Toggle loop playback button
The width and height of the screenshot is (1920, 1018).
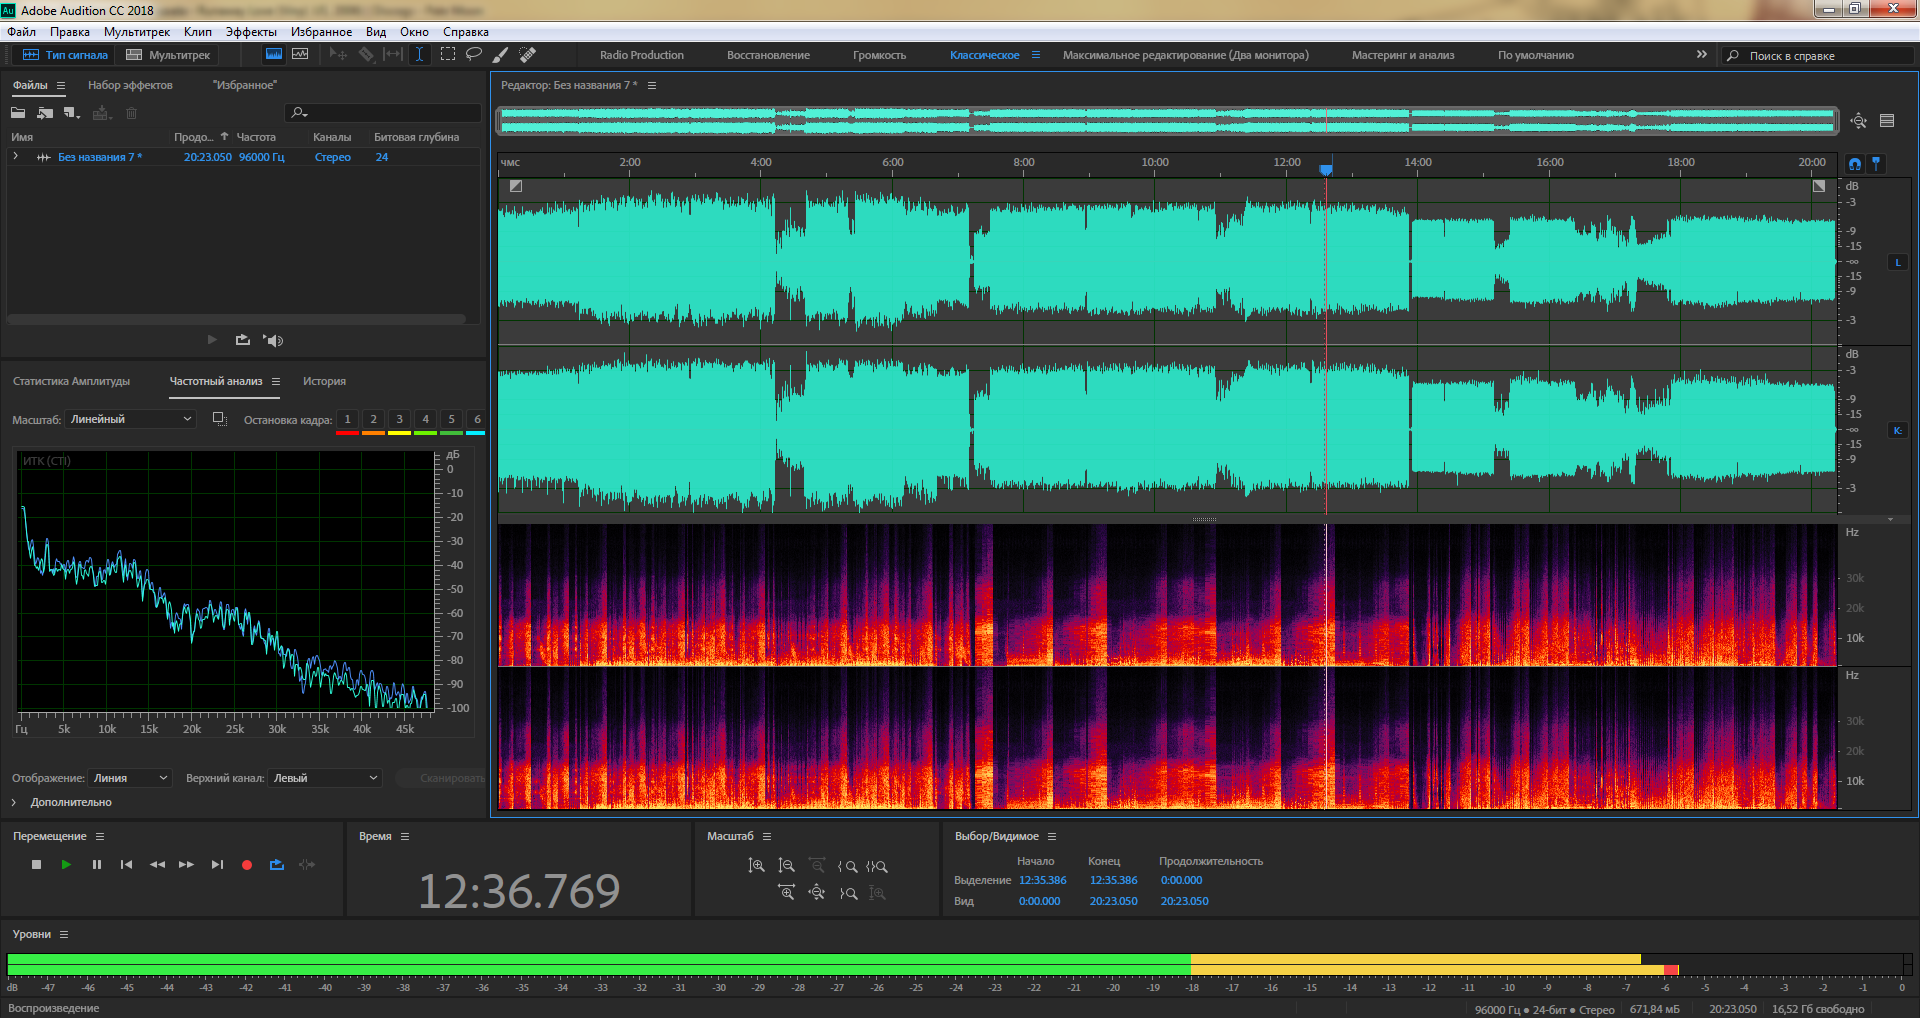pyautogui.click(x=277, y=864)
